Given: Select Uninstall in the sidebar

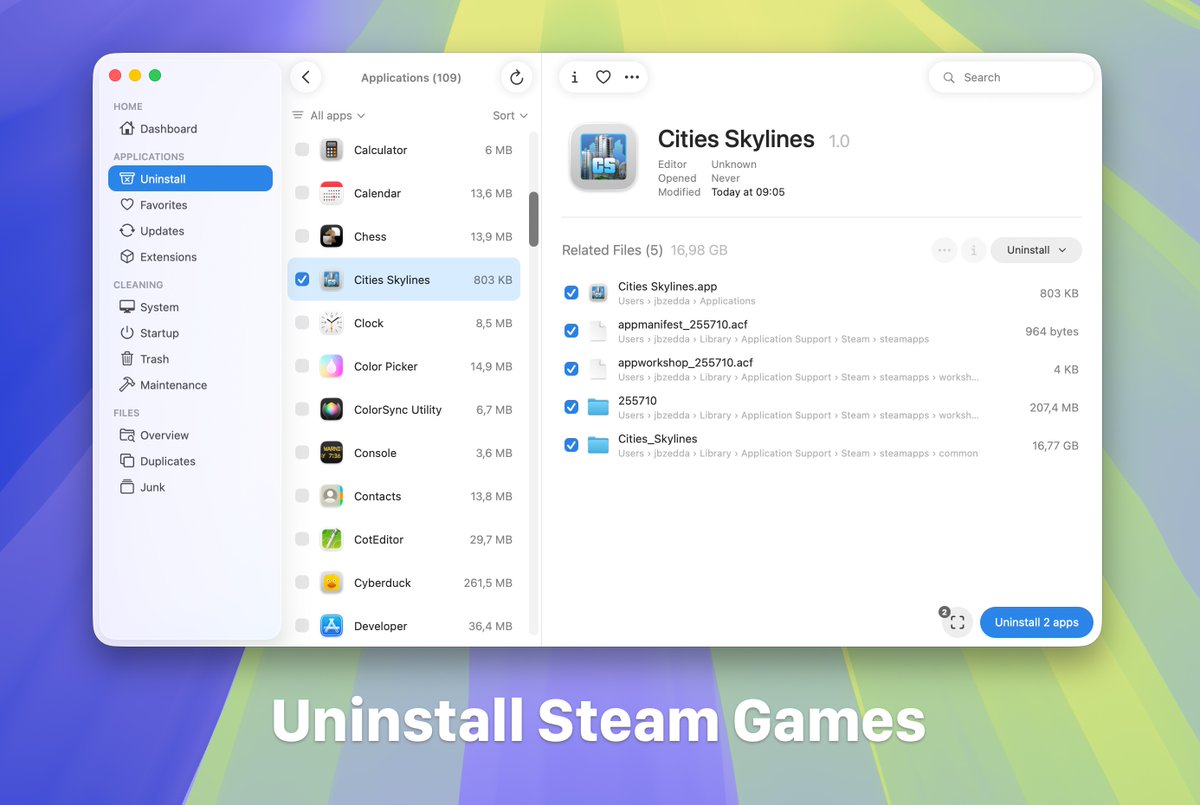Looking at the screenshot, I should point(190,179).
